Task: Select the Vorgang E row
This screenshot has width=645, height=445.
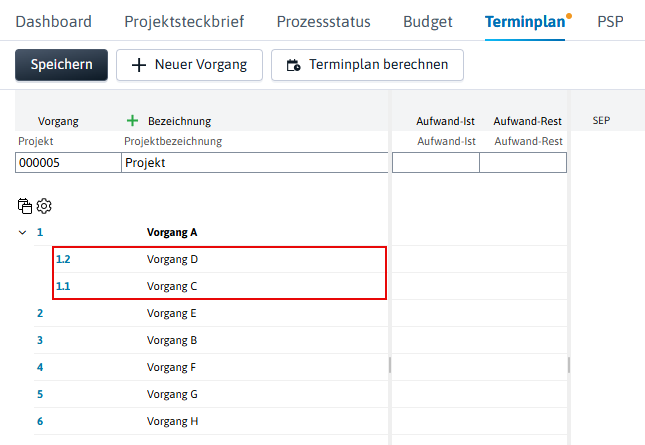Action: (211, 313)
